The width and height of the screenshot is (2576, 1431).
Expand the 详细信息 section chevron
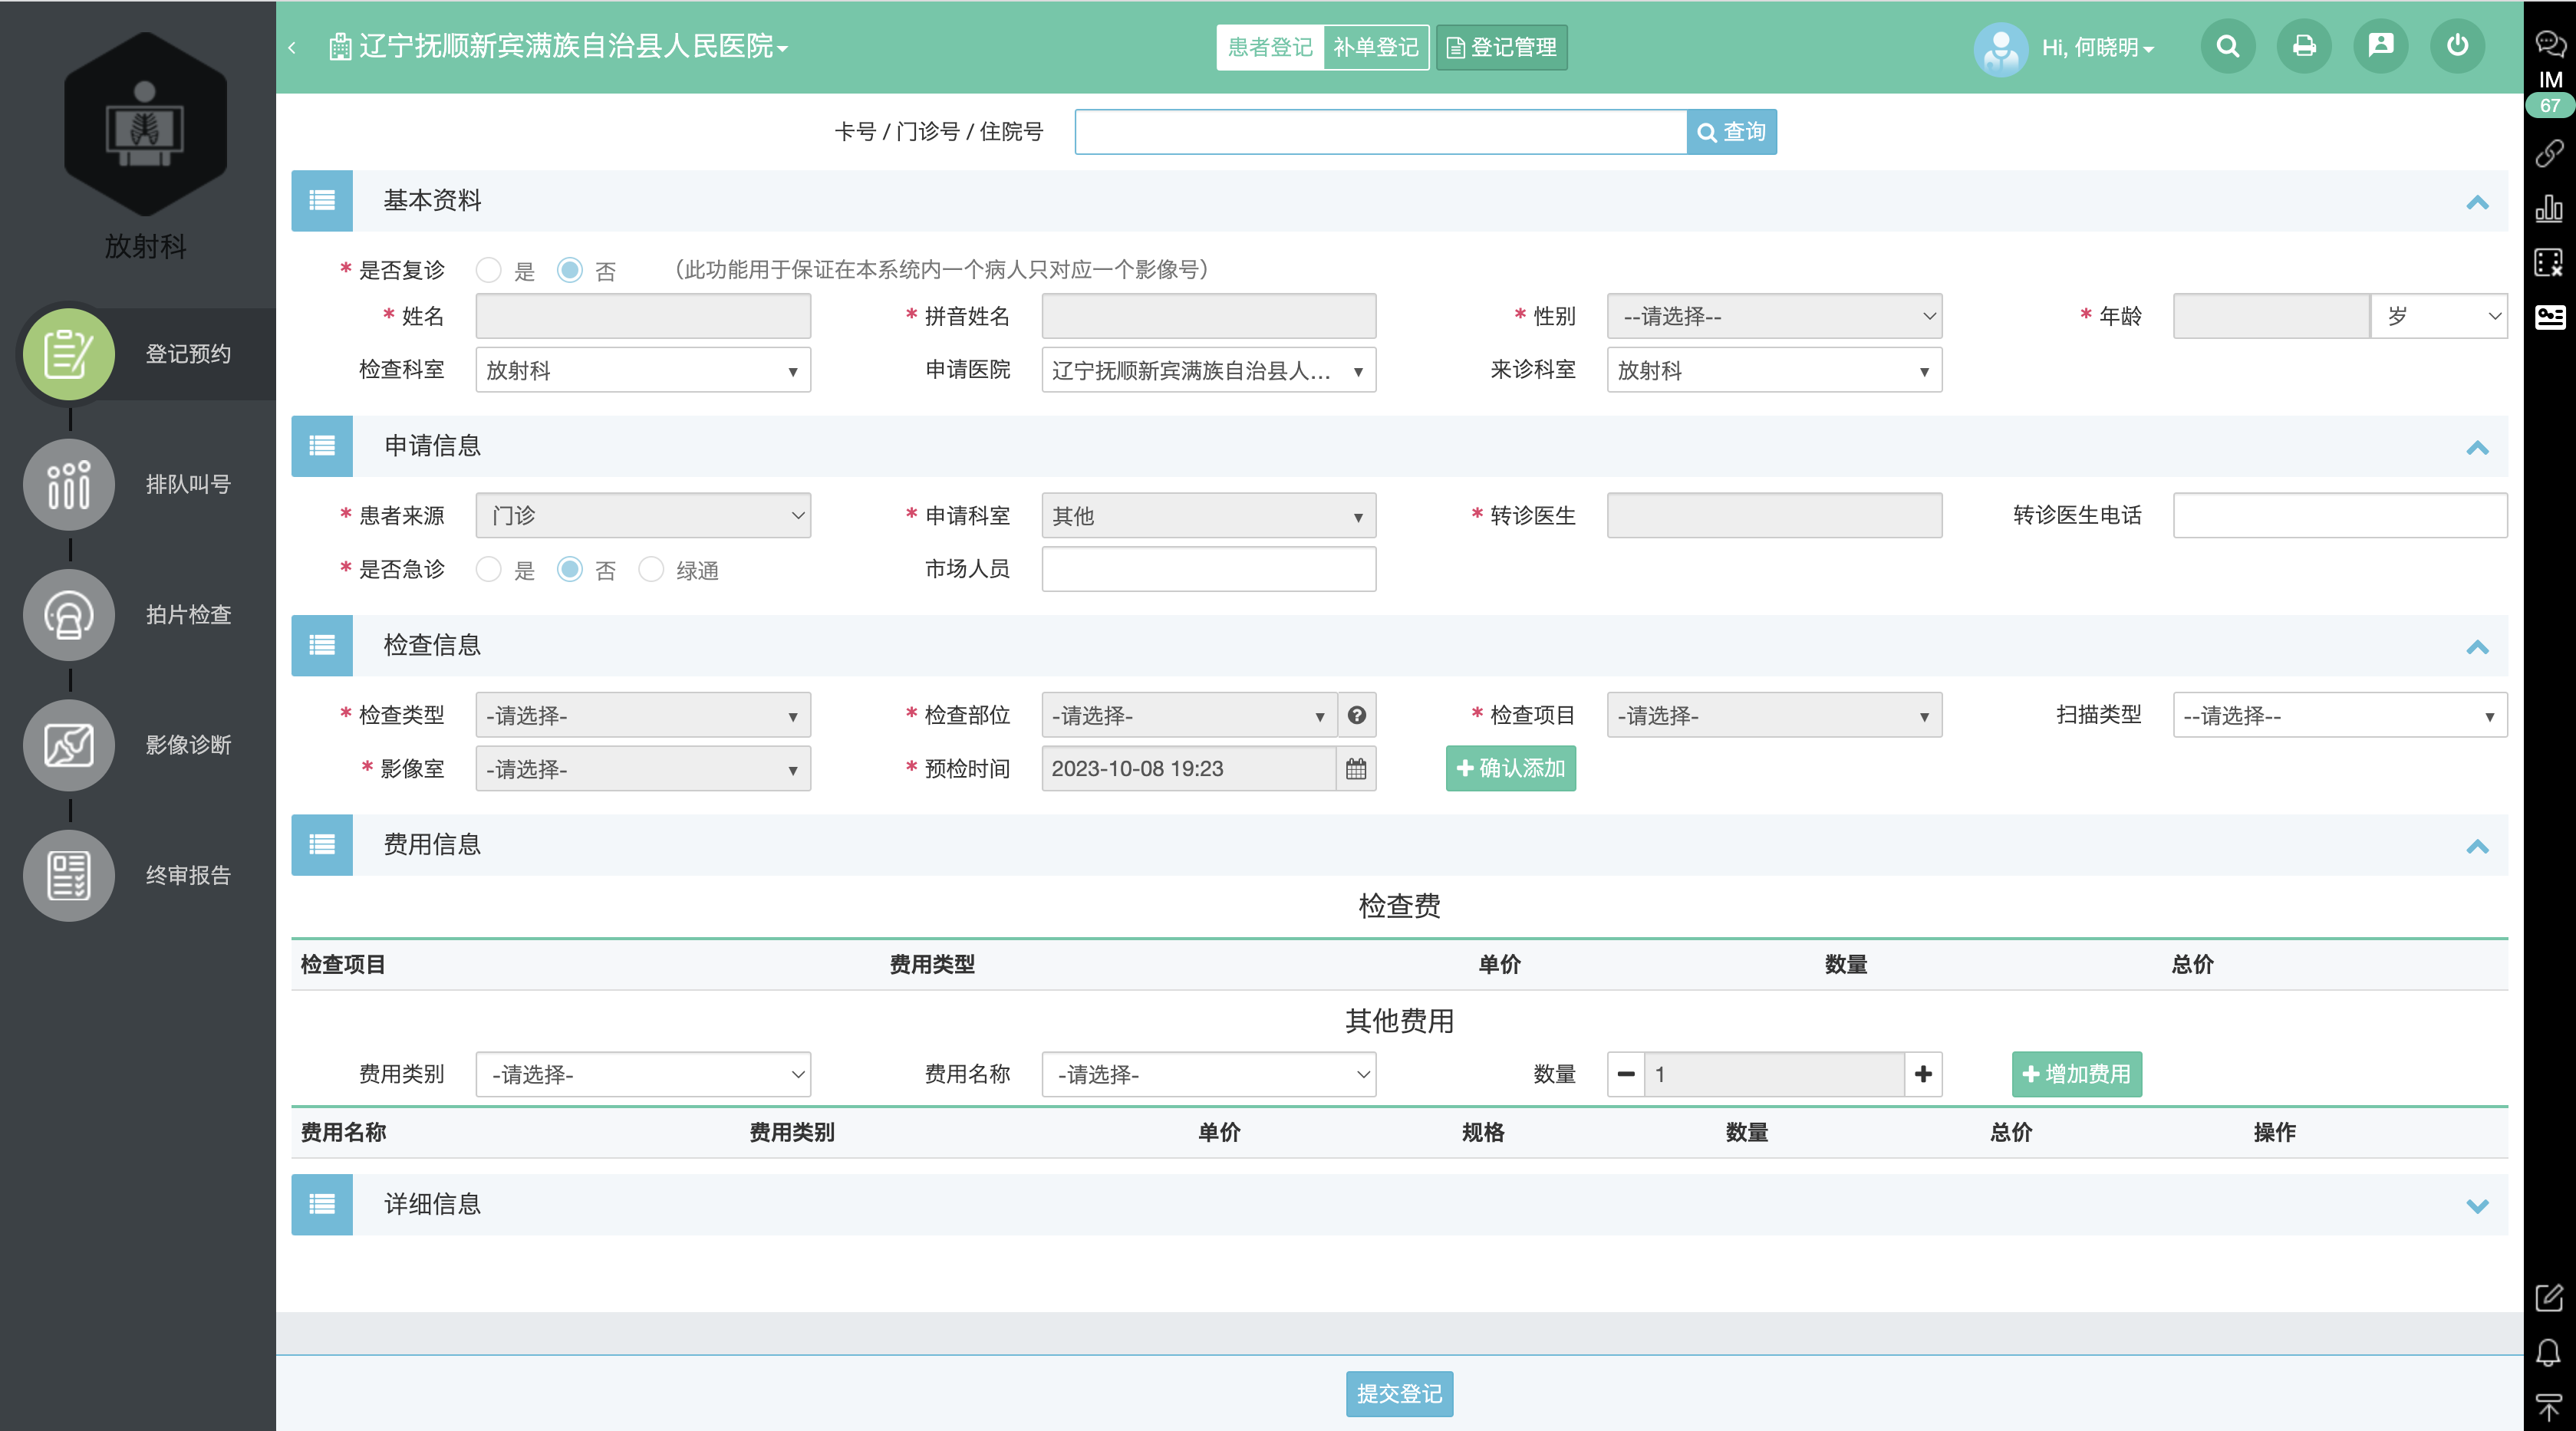pos(2477,1205)
